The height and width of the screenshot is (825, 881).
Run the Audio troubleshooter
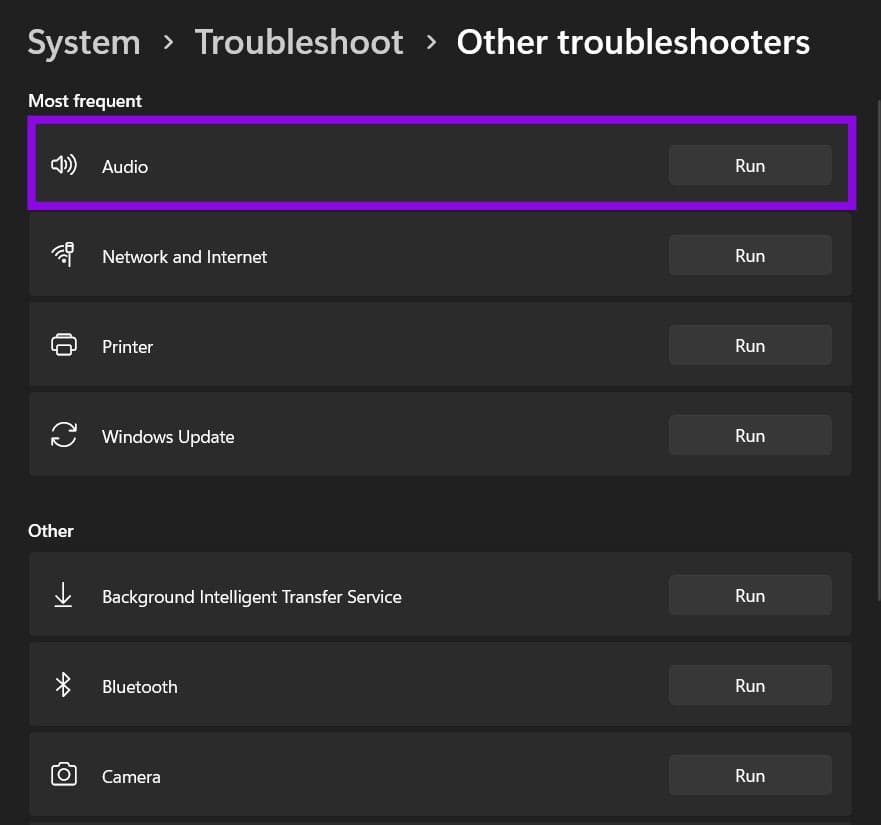(750, 165)
